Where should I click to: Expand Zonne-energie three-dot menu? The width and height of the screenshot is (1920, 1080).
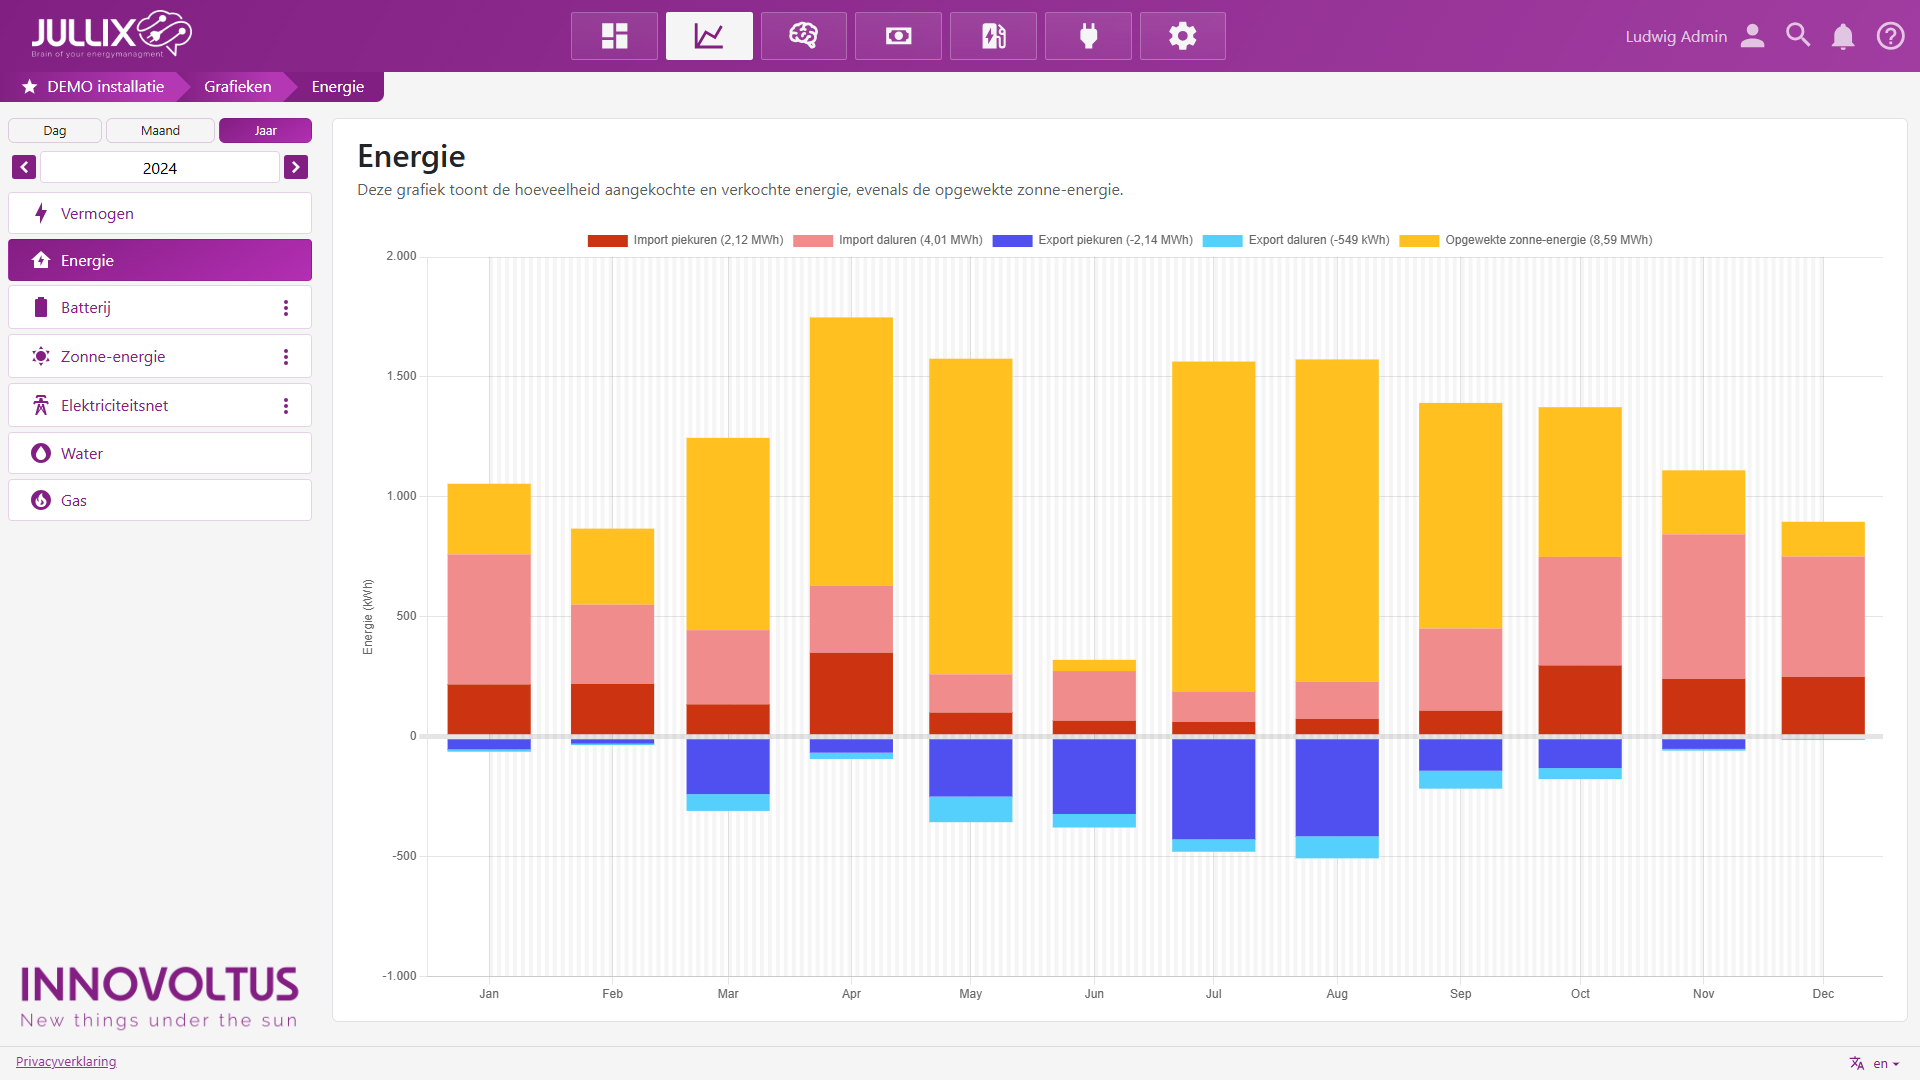click(286, 357)
